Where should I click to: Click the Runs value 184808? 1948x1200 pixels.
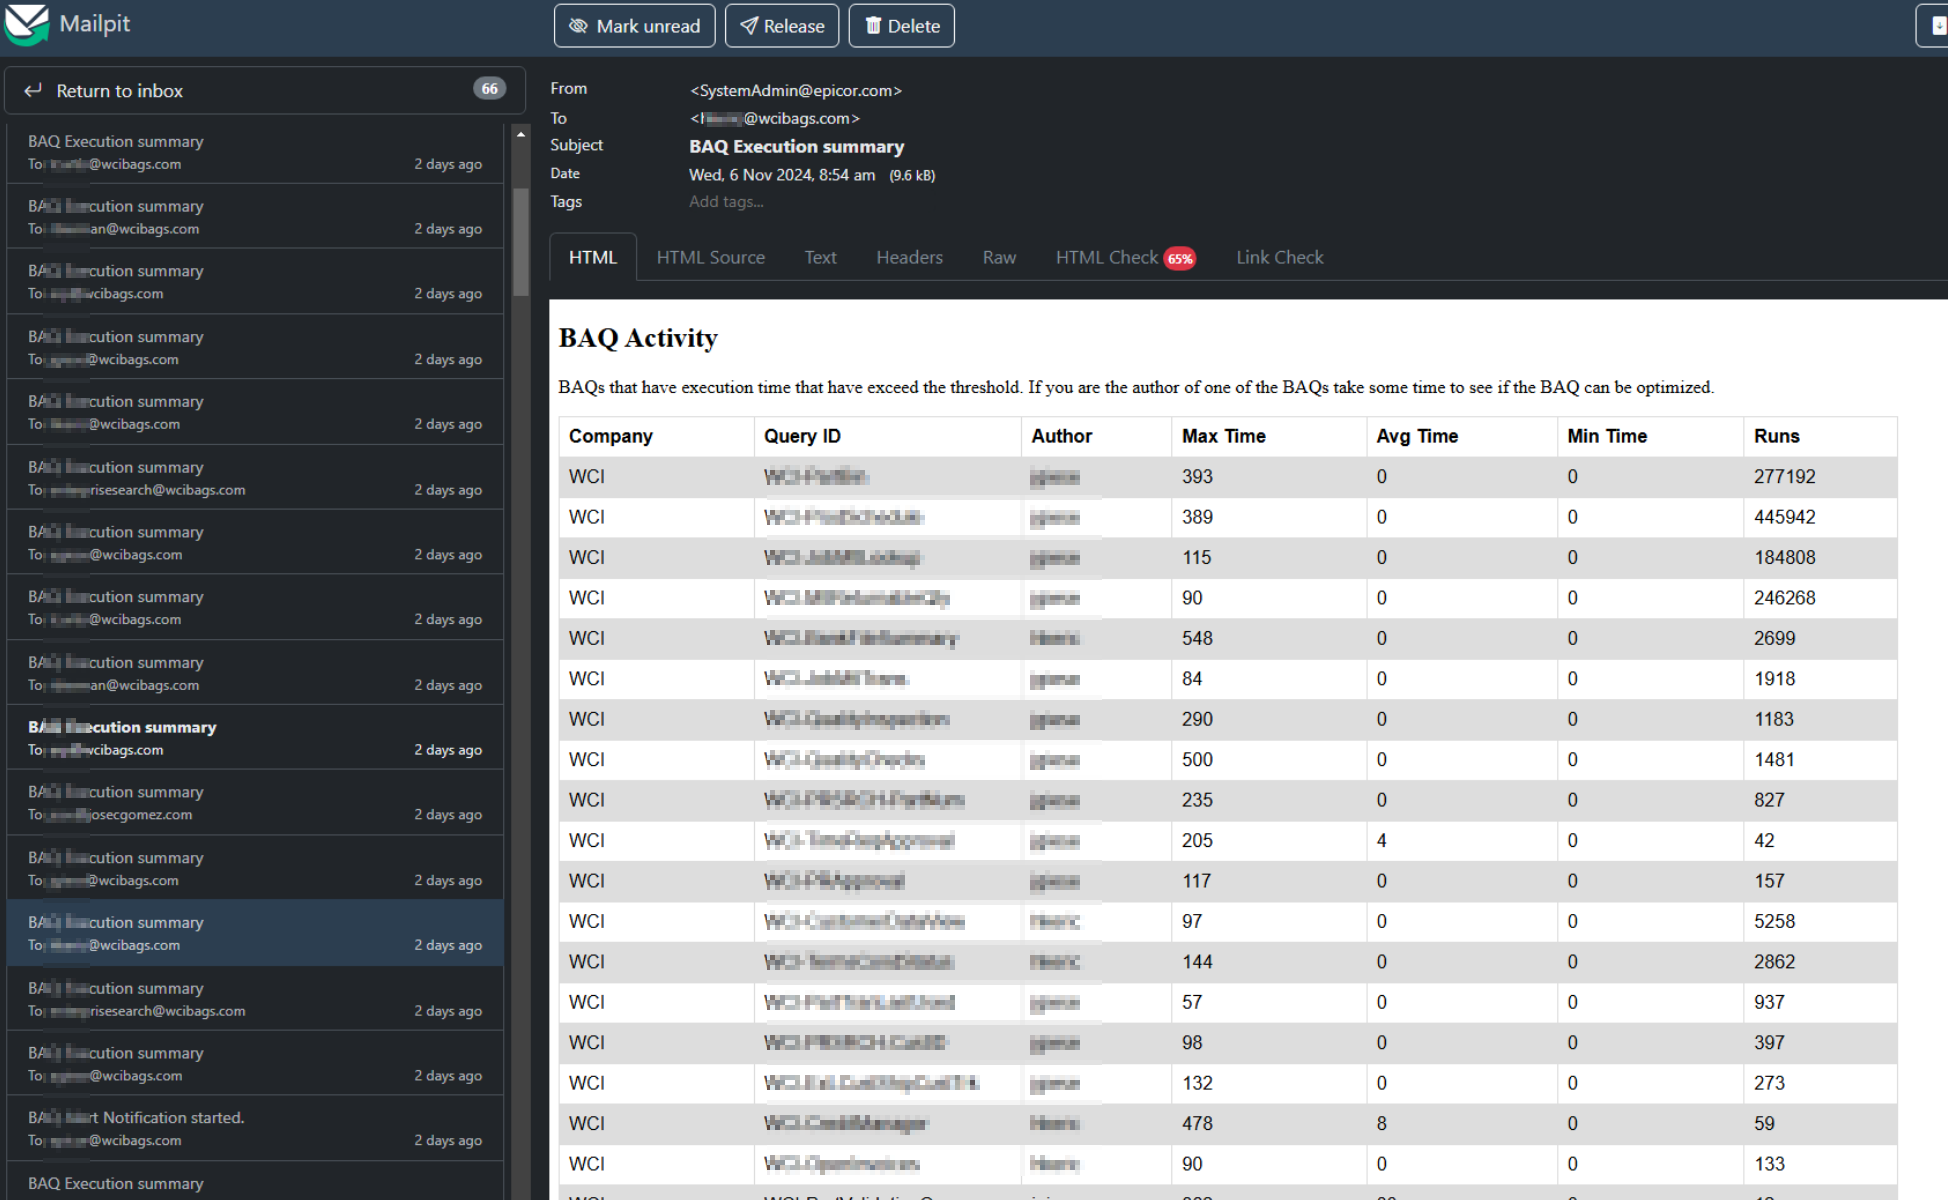(1784, 558)
